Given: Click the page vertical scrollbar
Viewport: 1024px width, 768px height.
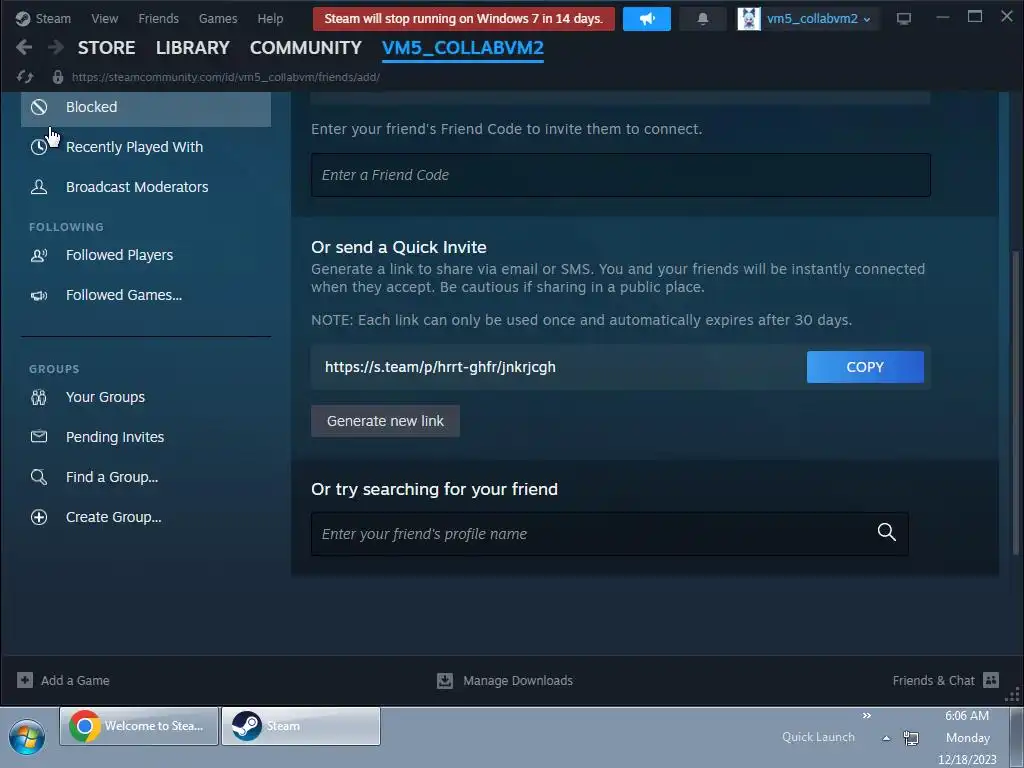Looking at the screenshot, I should point(1014,403).
